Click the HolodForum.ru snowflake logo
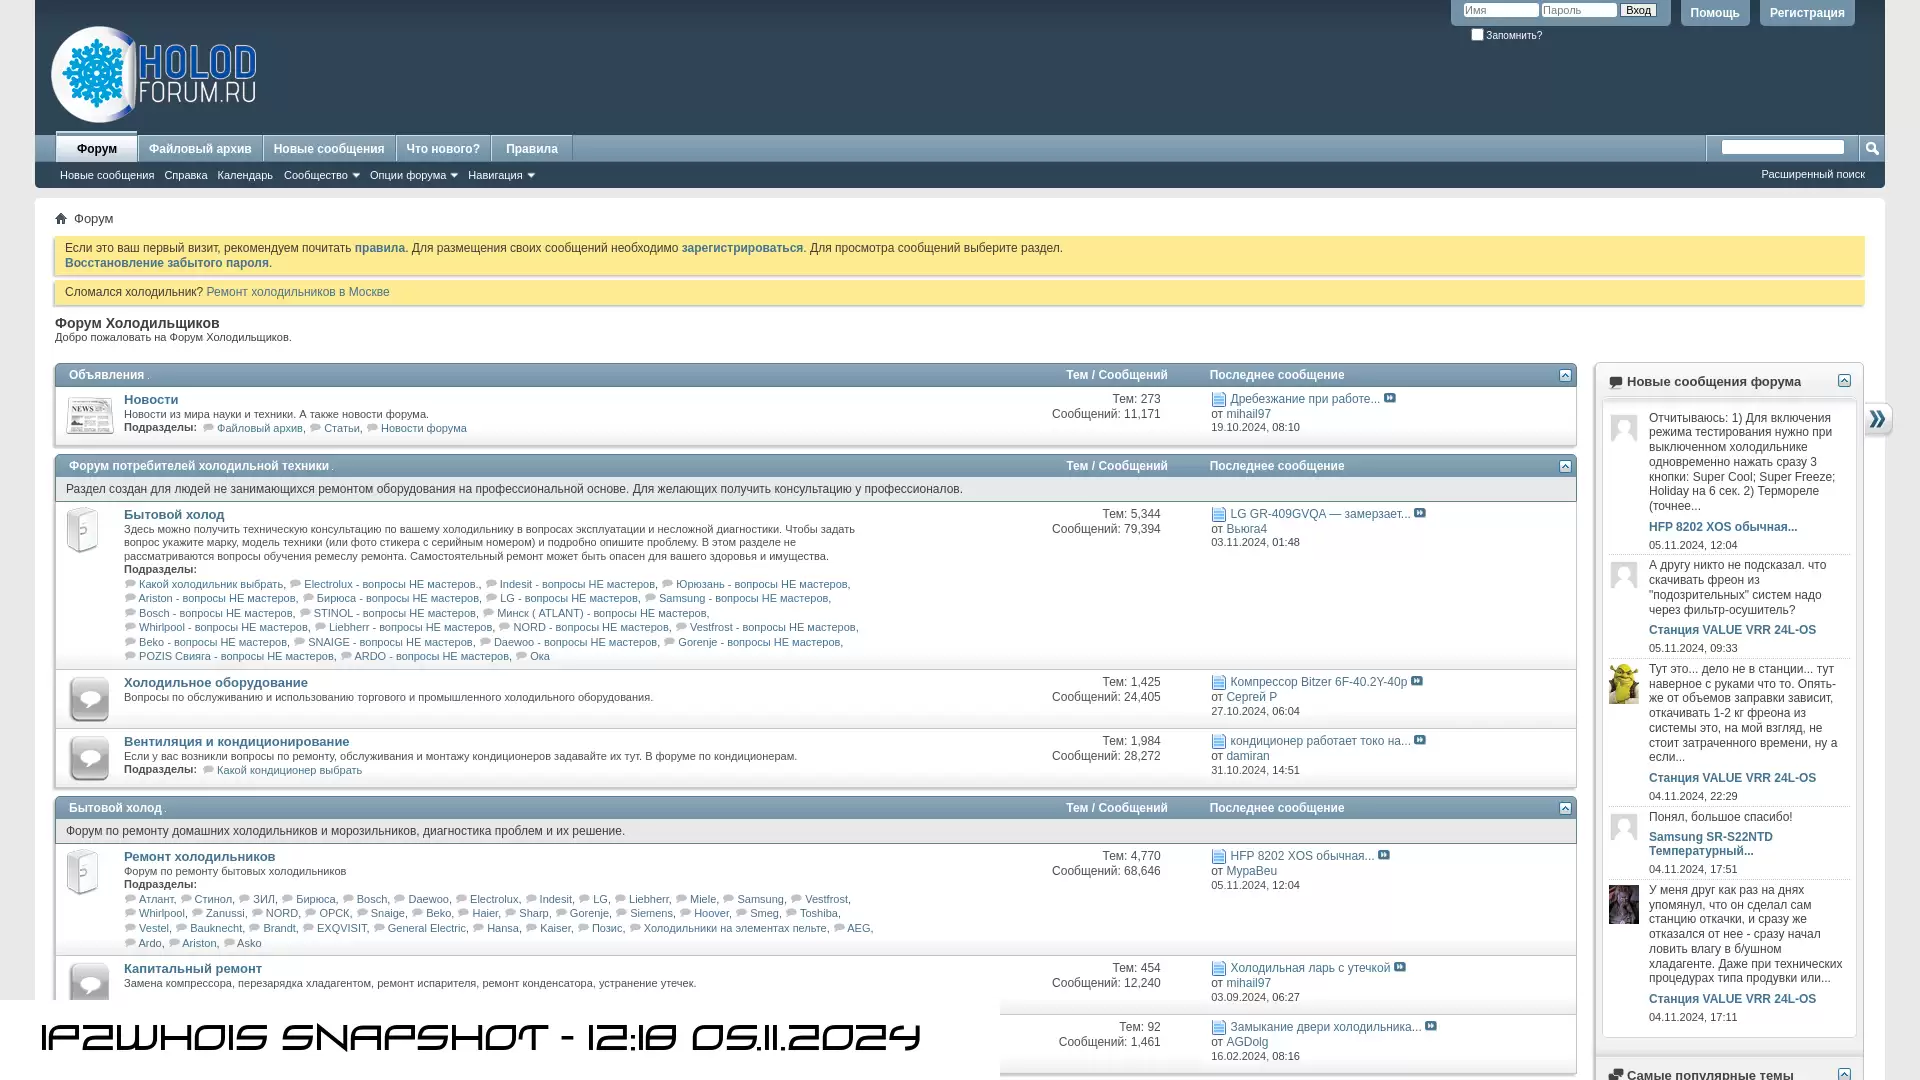Viewport: 1920px width, 1080px height. pos(154,74)
